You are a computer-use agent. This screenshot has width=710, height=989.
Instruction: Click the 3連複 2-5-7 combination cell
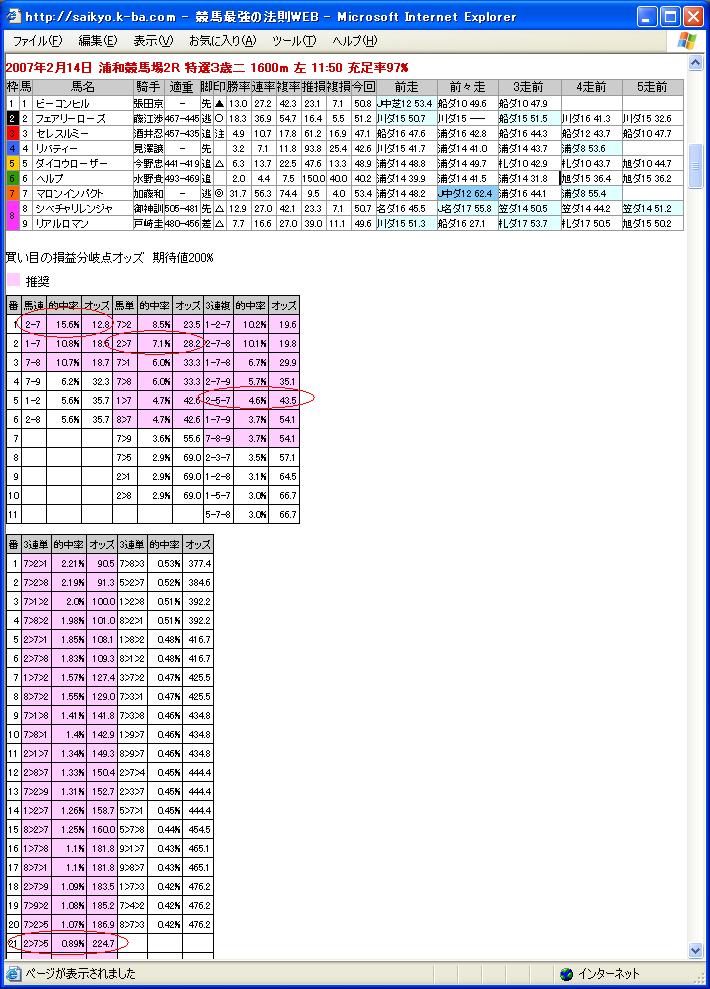218,400
